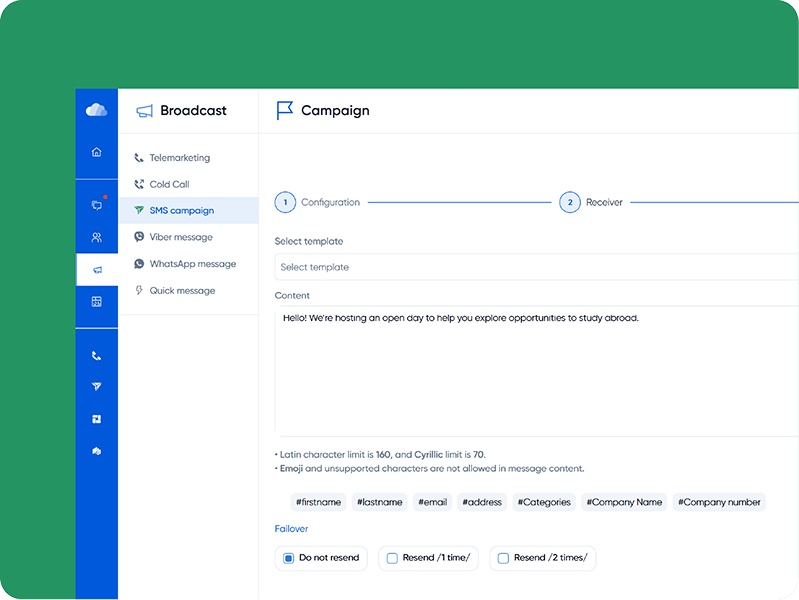Insert the #Categories tag

tap(544, 502)
